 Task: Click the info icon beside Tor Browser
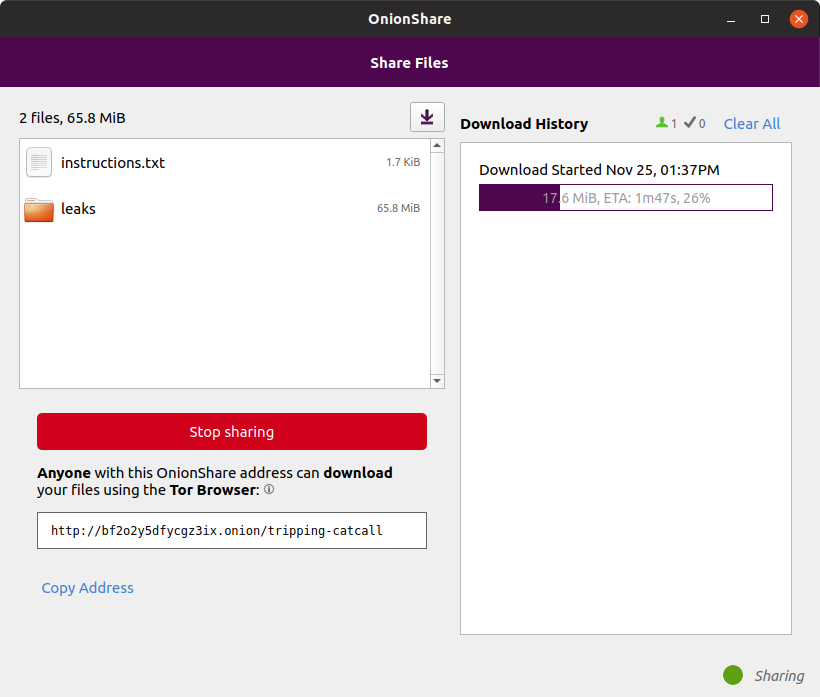click(269, 489)
